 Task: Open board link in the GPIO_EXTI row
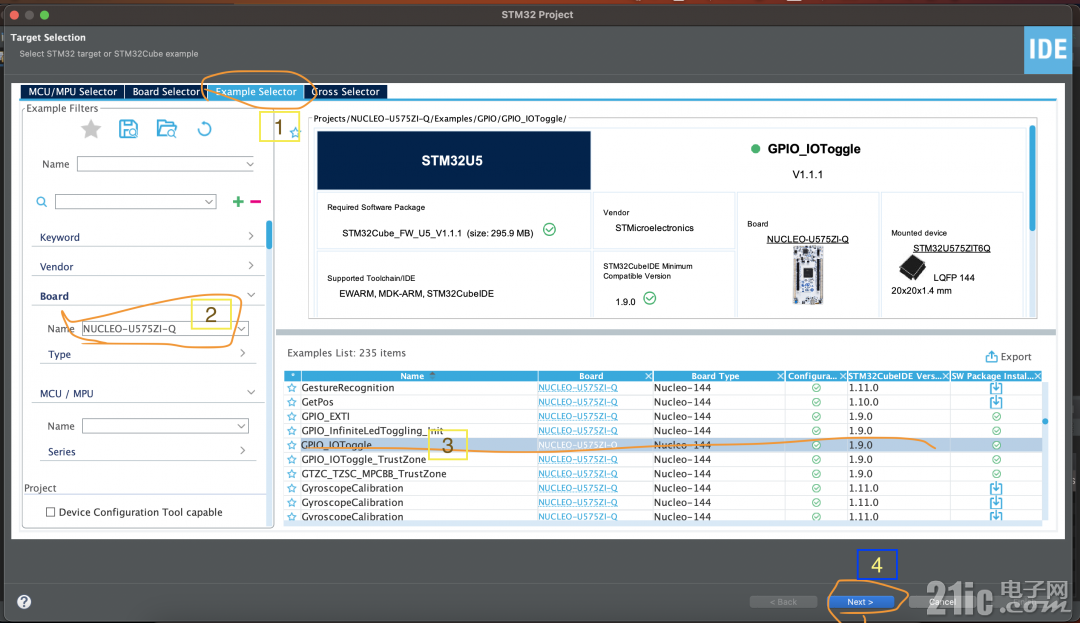578,416
